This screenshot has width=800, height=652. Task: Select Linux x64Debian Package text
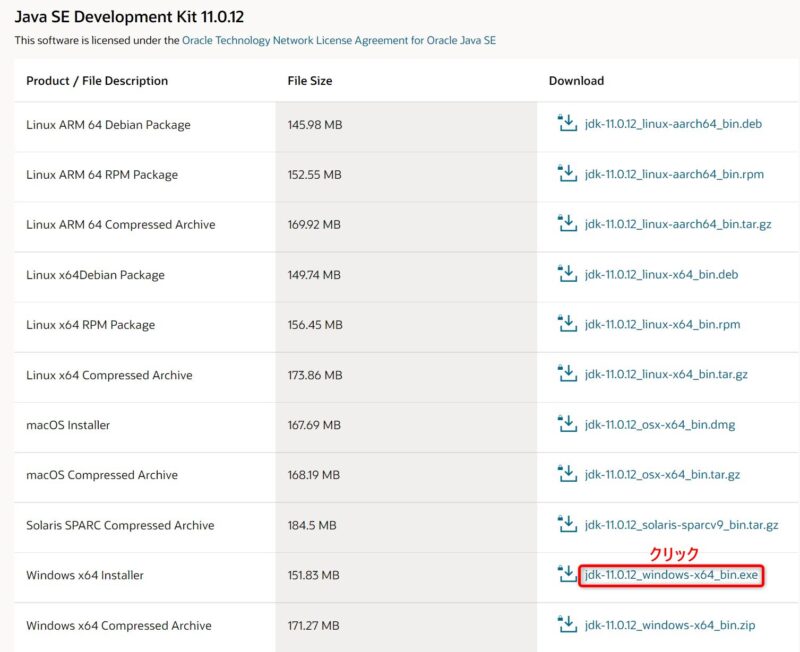[x=95, y=275]
